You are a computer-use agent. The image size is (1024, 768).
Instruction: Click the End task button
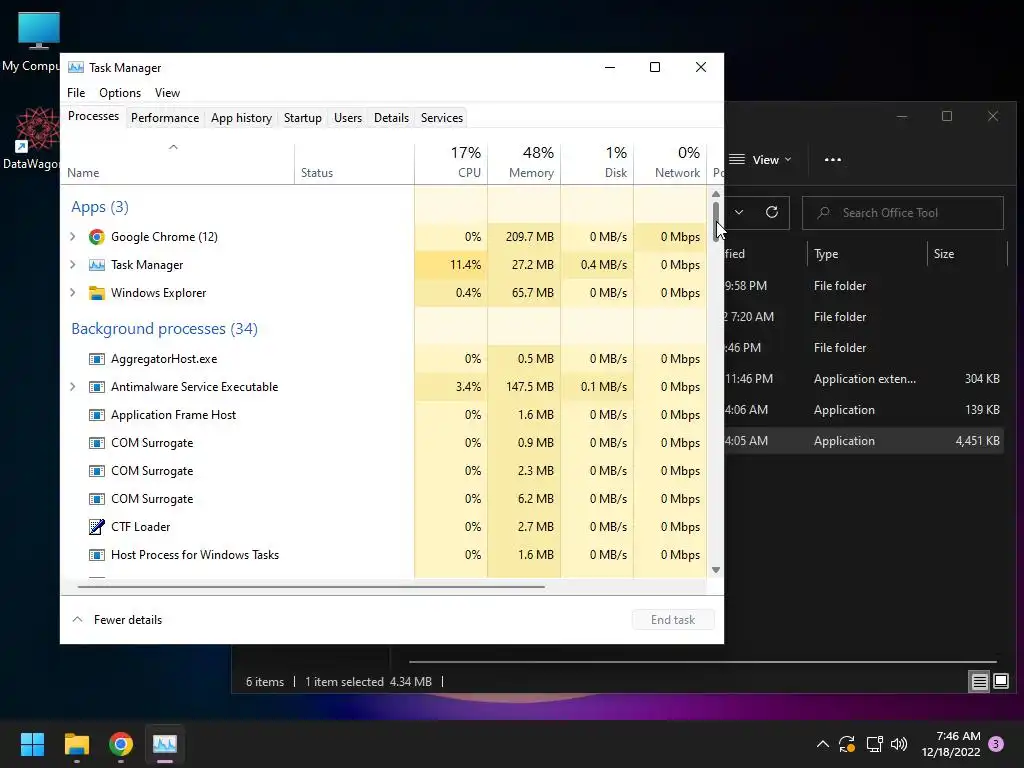(673, 620)
